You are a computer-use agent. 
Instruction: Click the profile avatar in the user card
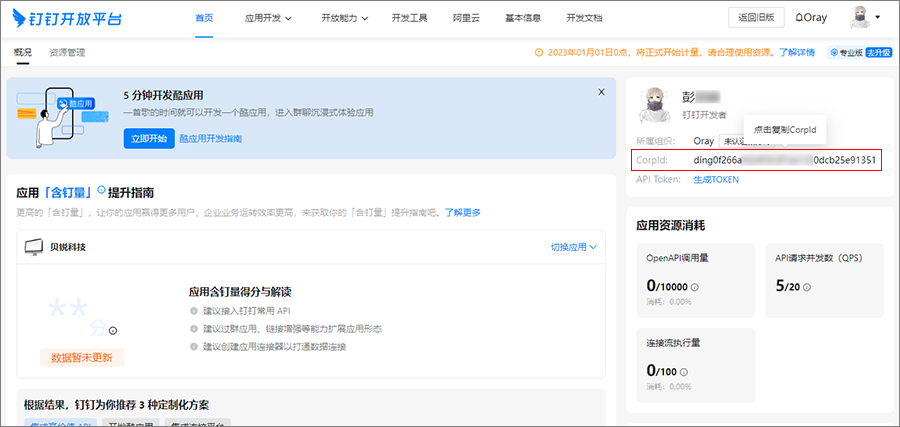[x=655, y=105]
